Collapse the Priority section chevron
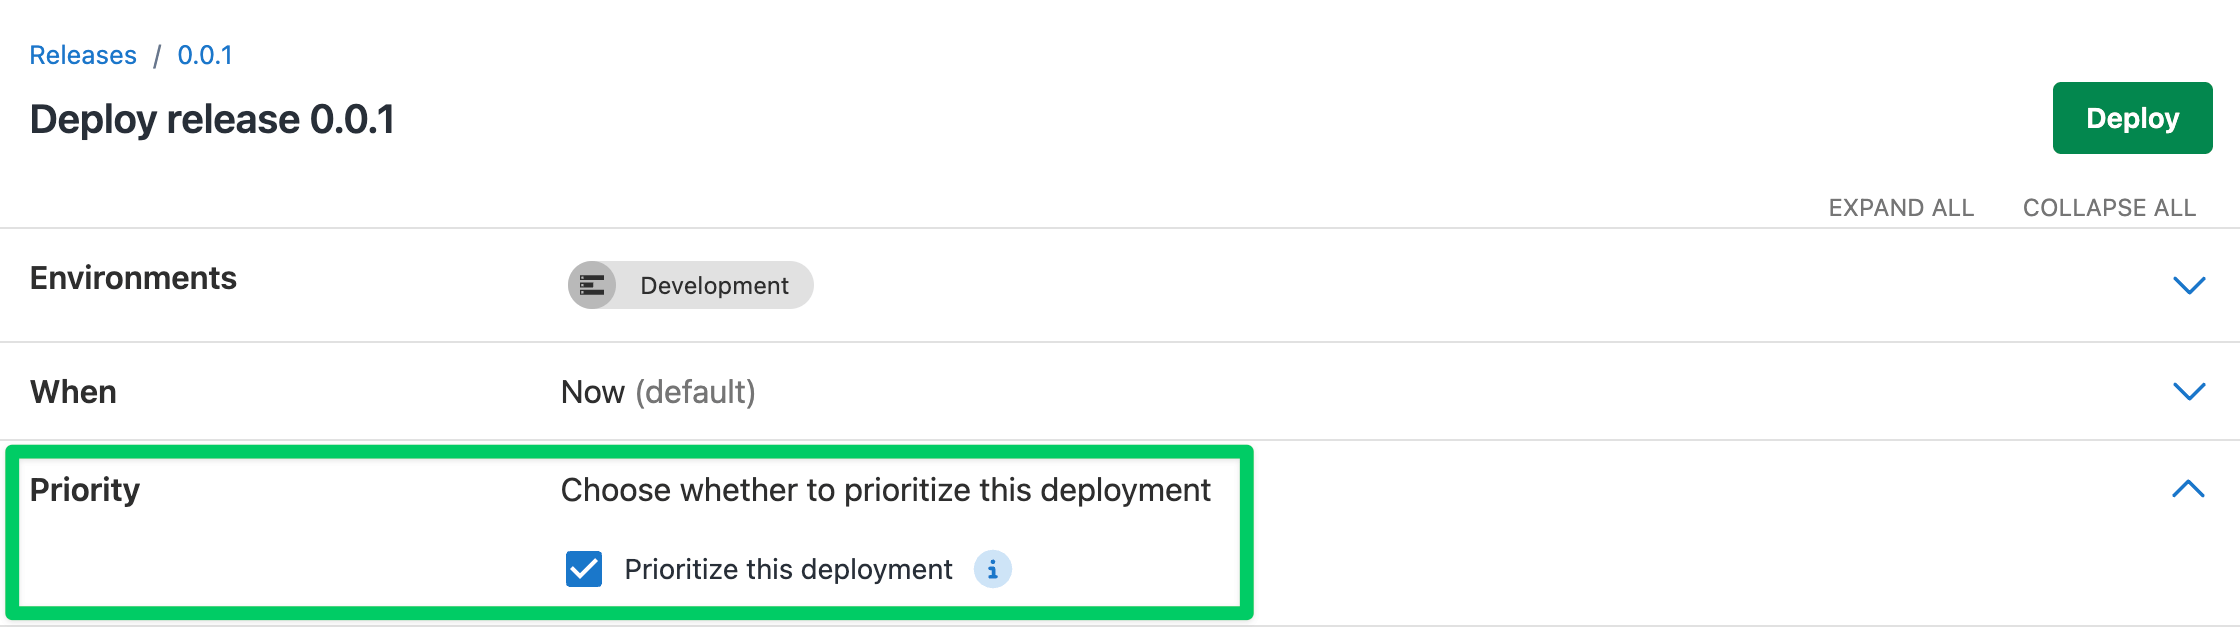2240x627 pixels. pyautogui.click(x=2188, y=489)
